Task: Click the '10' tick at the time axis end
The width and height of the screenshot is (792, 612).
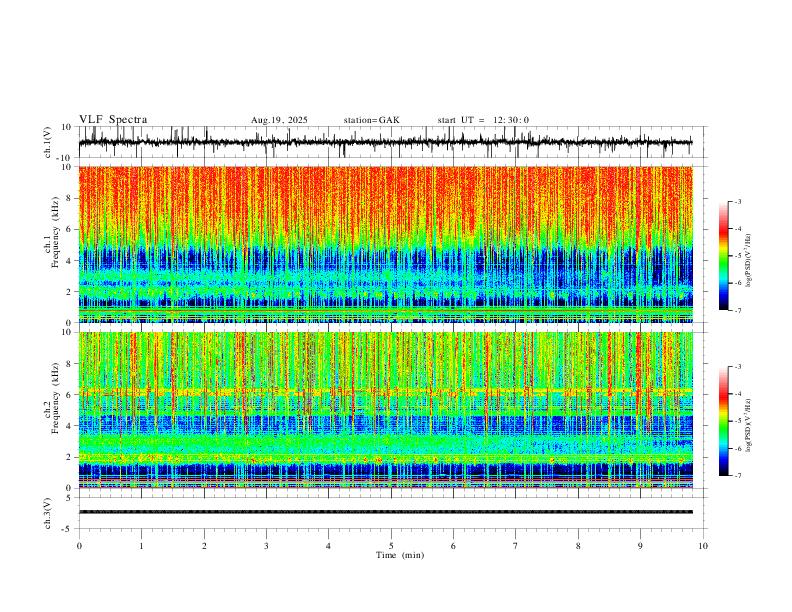Action: click(703, 546)
